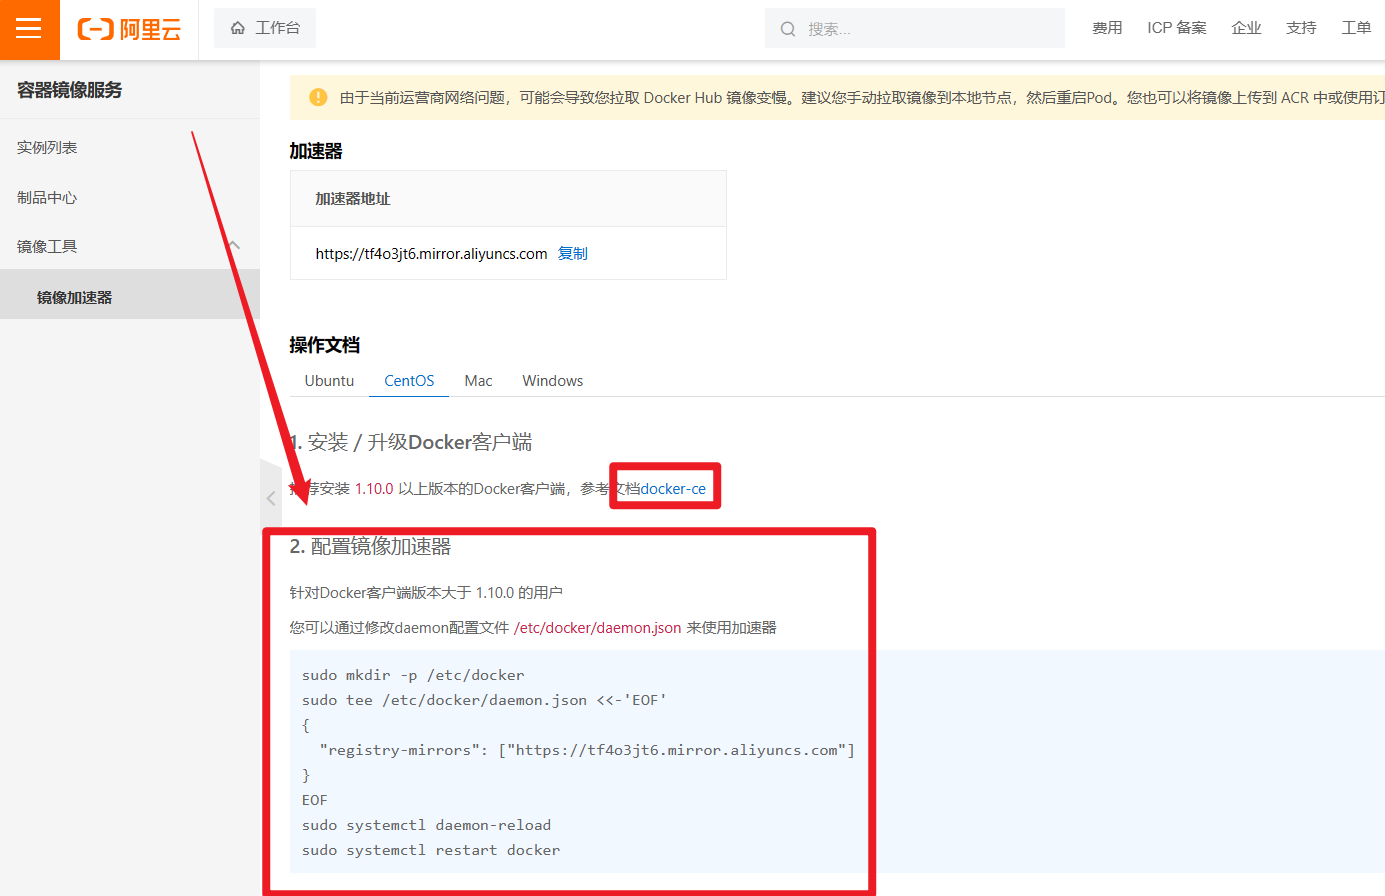
Task: Click the home icon beside 工作台
Action: coord(238,28)
